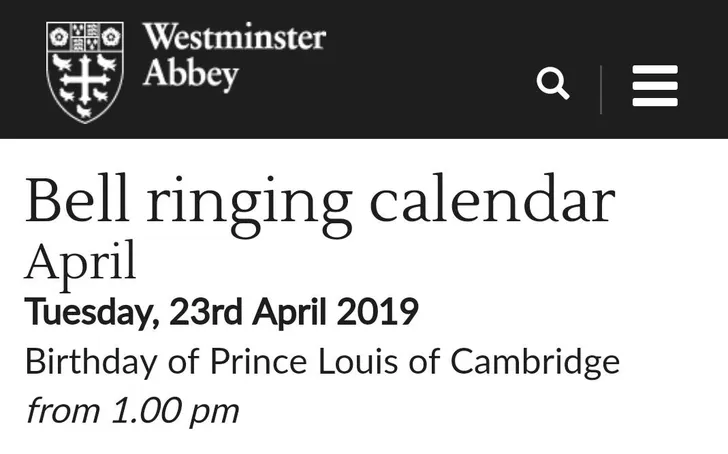
Task: Click empty dark header area beside wordmark
Action: click(427, 70)
